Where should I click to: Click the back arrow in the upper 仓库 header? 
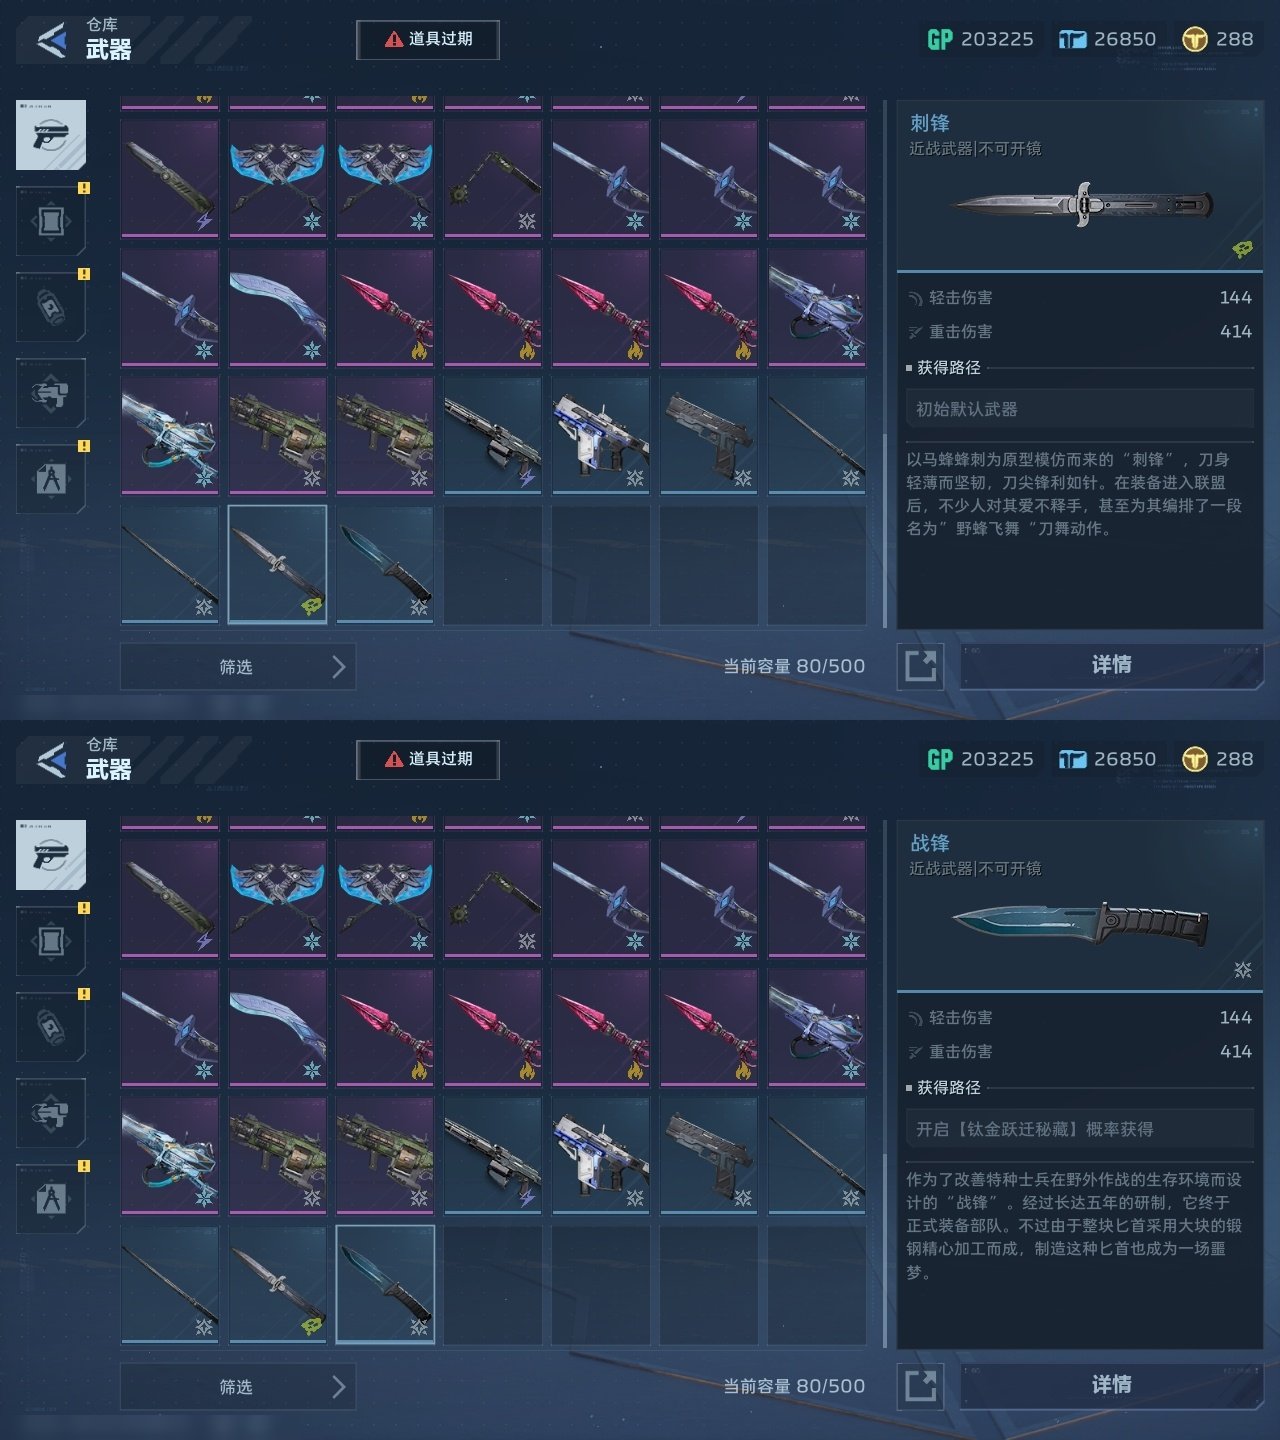pyautogui.click(x=52, y=40)
